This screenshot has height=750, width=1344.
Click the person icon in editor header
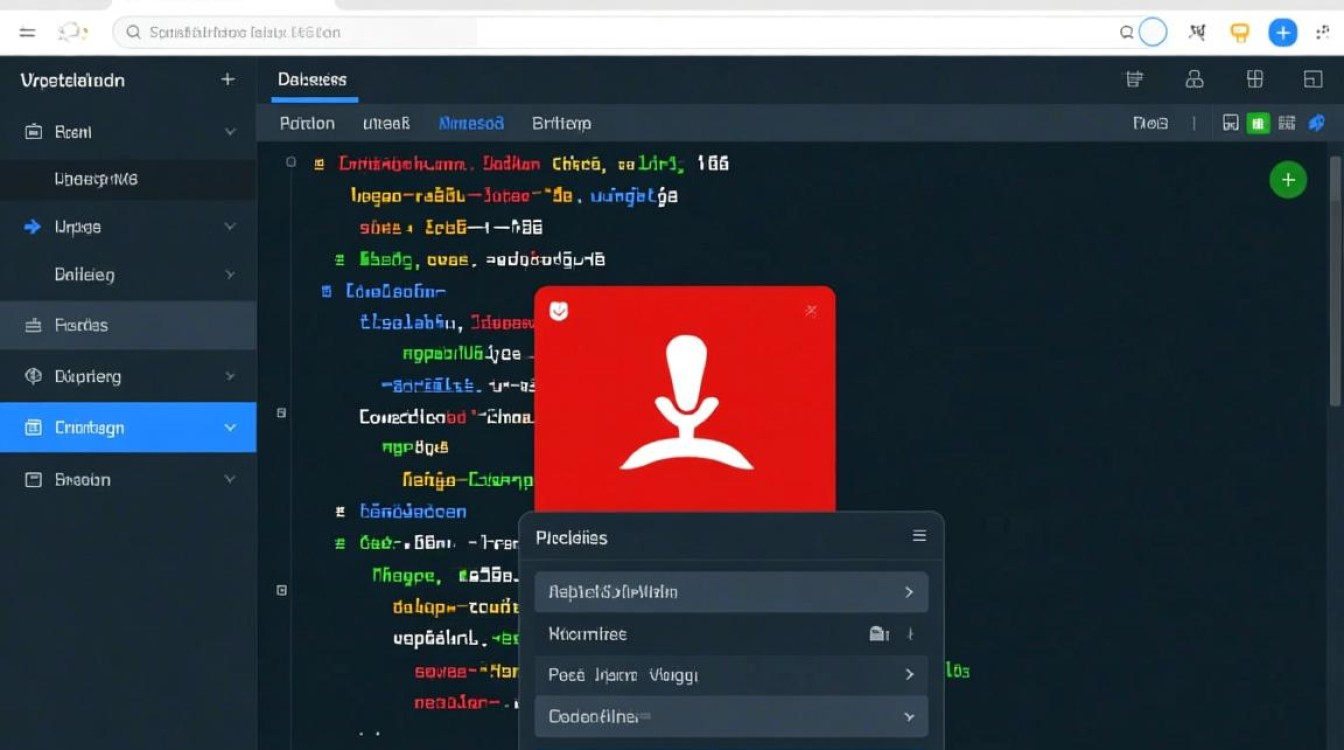[x=1194, y=79]
